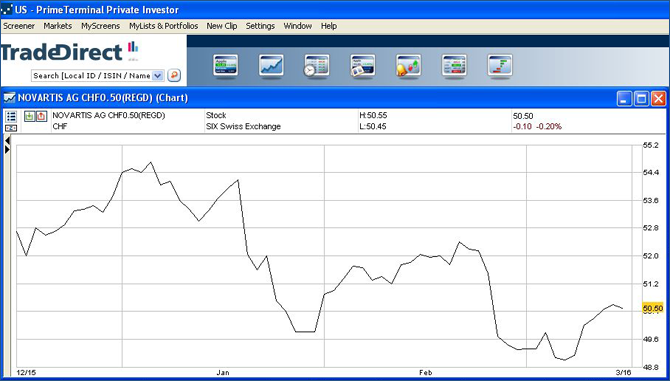Toggle the list view icon in chart header

pyautogui.click(x=11, y=116)
